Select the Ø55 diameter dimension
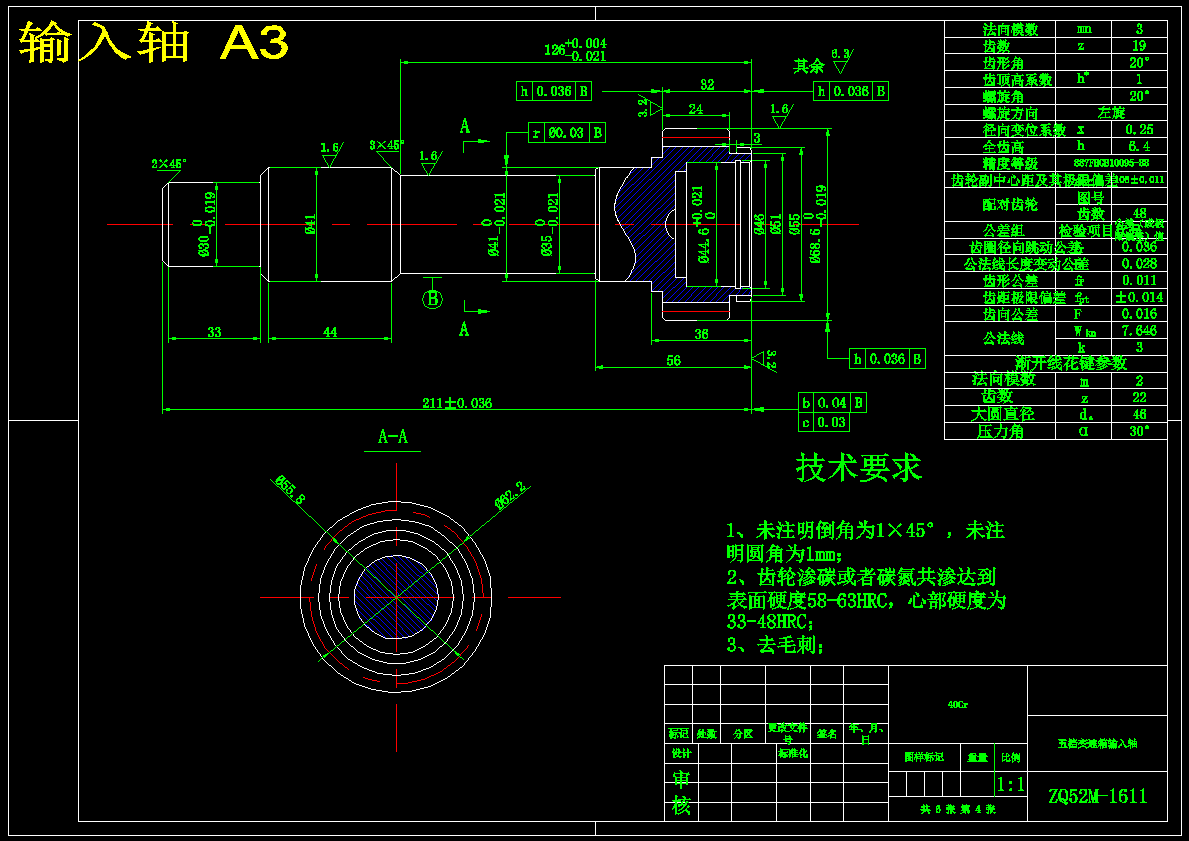This screenshot has height=841, width=1189. (x=794, y=224)
